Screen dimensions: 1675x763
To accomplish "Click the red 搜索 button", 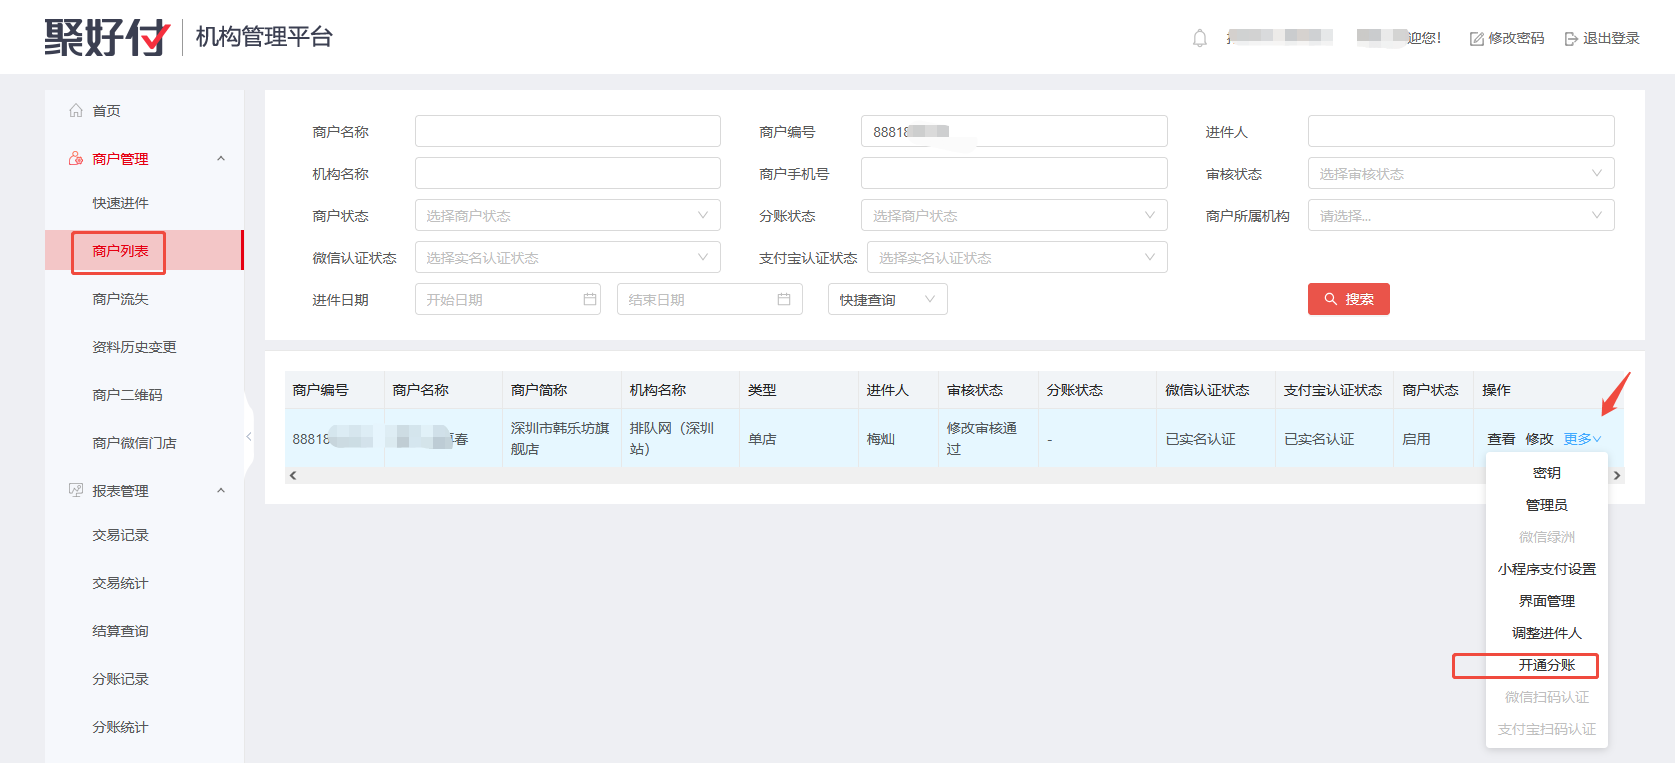I will [x=1348, y=299].
